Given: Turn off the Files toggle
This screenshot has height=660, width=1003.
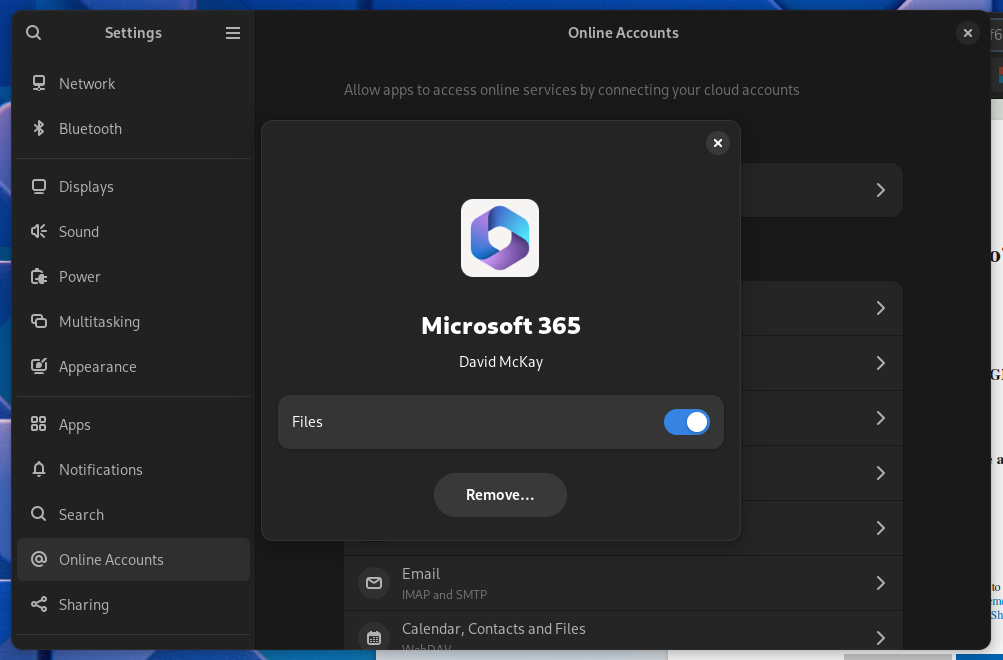Looking at the screenshot, I should click(686, 422).
